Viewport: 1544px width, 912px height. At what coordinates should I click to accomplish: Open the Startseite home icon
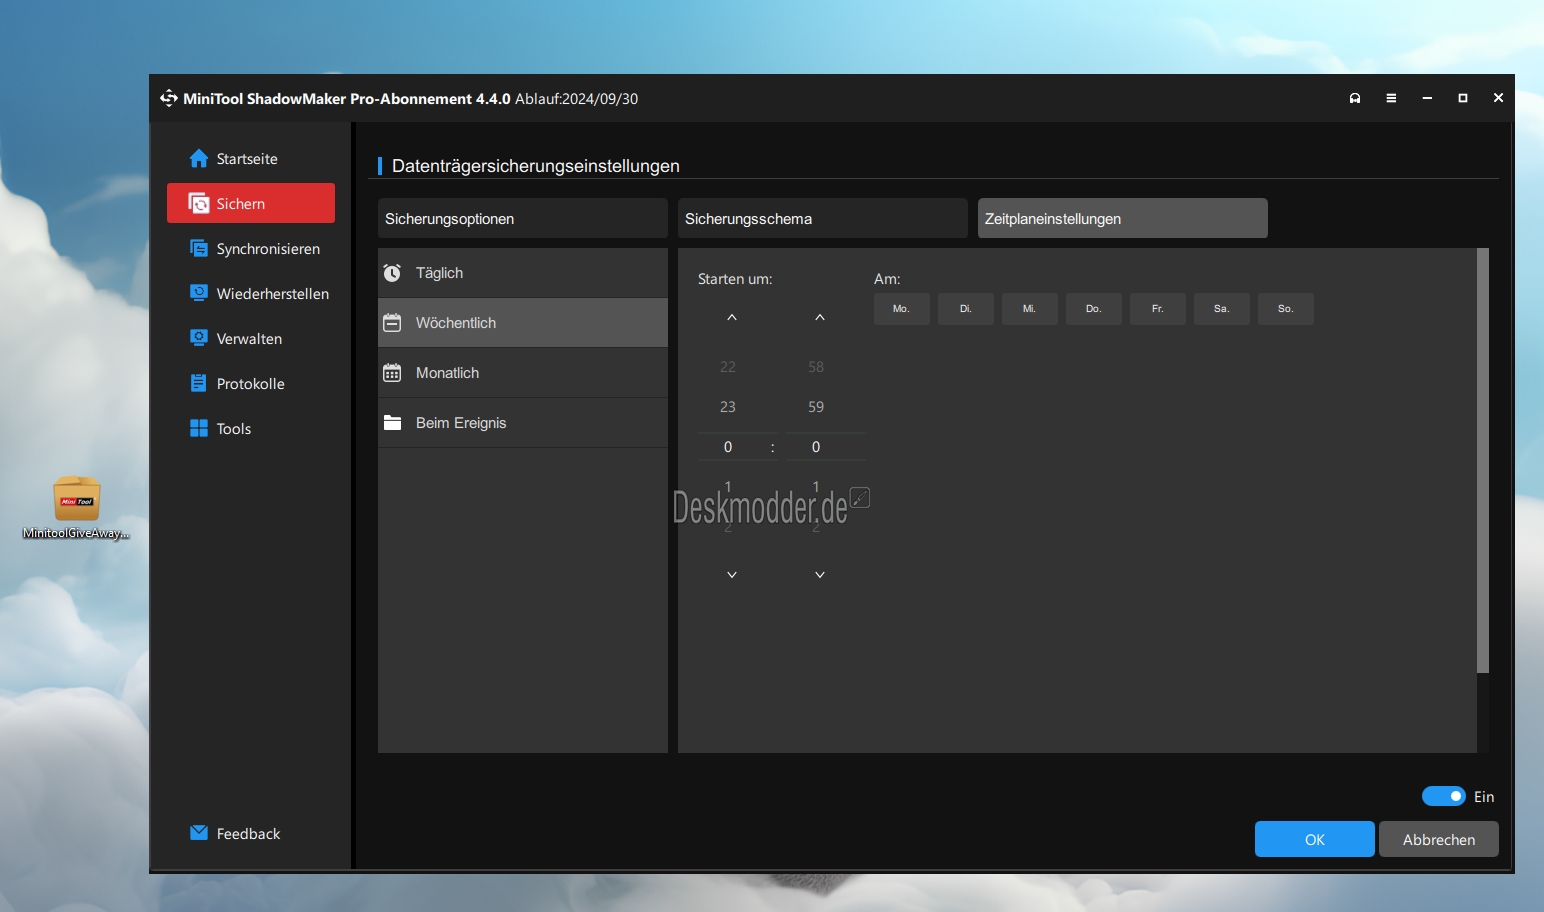199,159
